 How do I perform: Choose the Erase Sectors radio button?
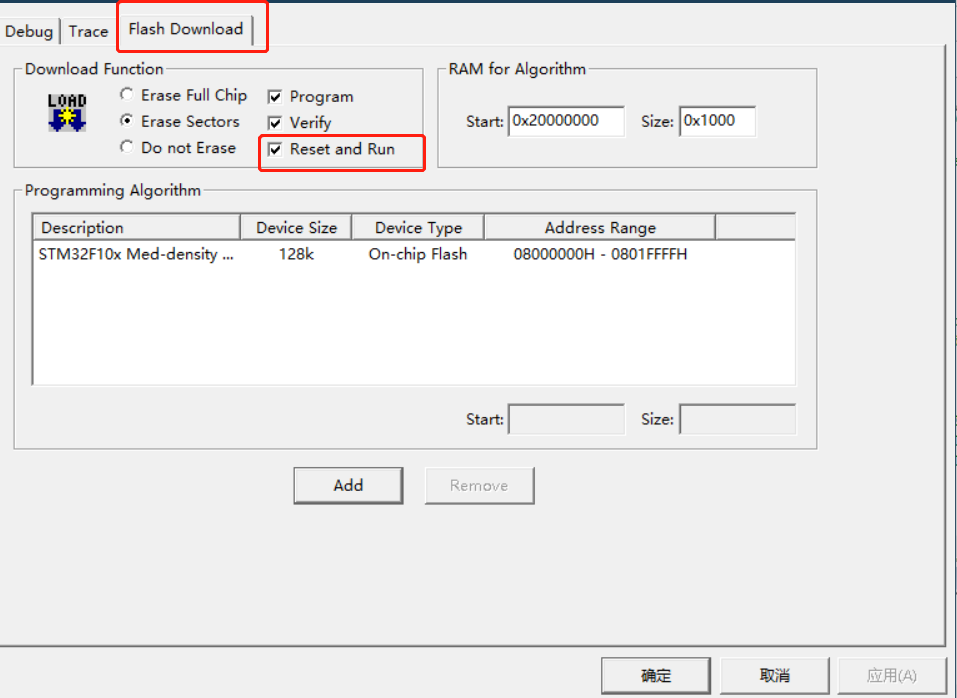126,121
